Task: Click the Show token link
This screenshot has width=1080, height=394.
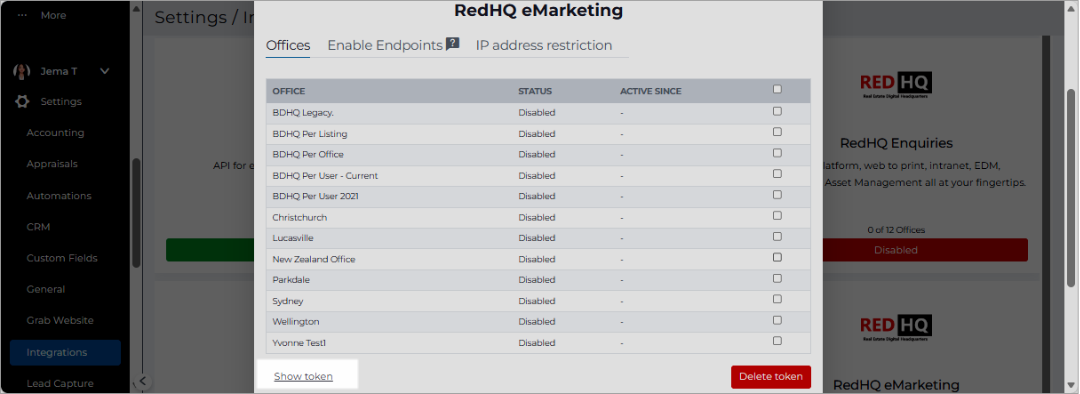Action: pyautogui.click(x=303, y=376)
